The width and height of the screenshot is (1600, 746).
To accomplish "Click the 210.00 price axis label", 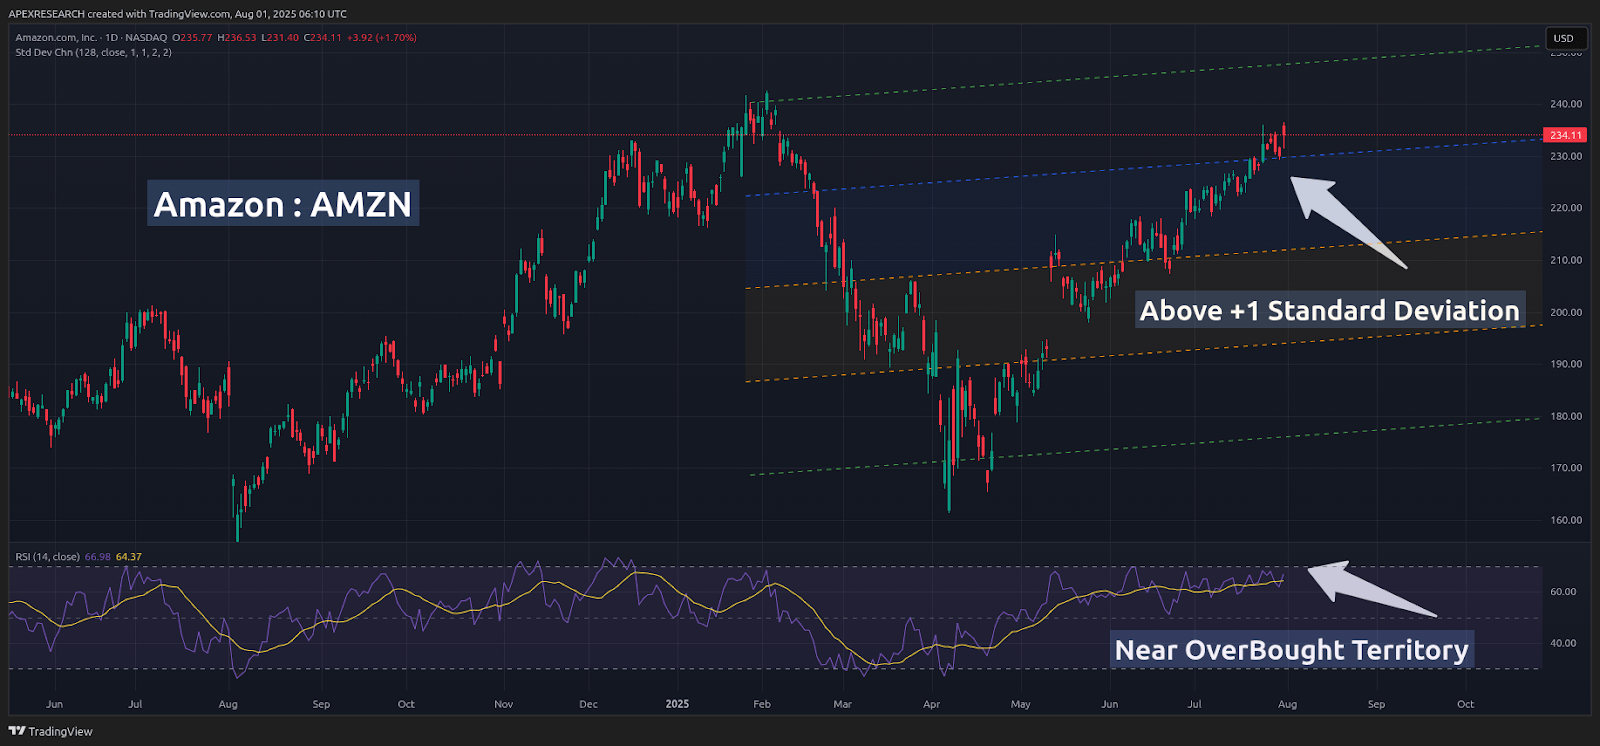I will point(1566,260).
